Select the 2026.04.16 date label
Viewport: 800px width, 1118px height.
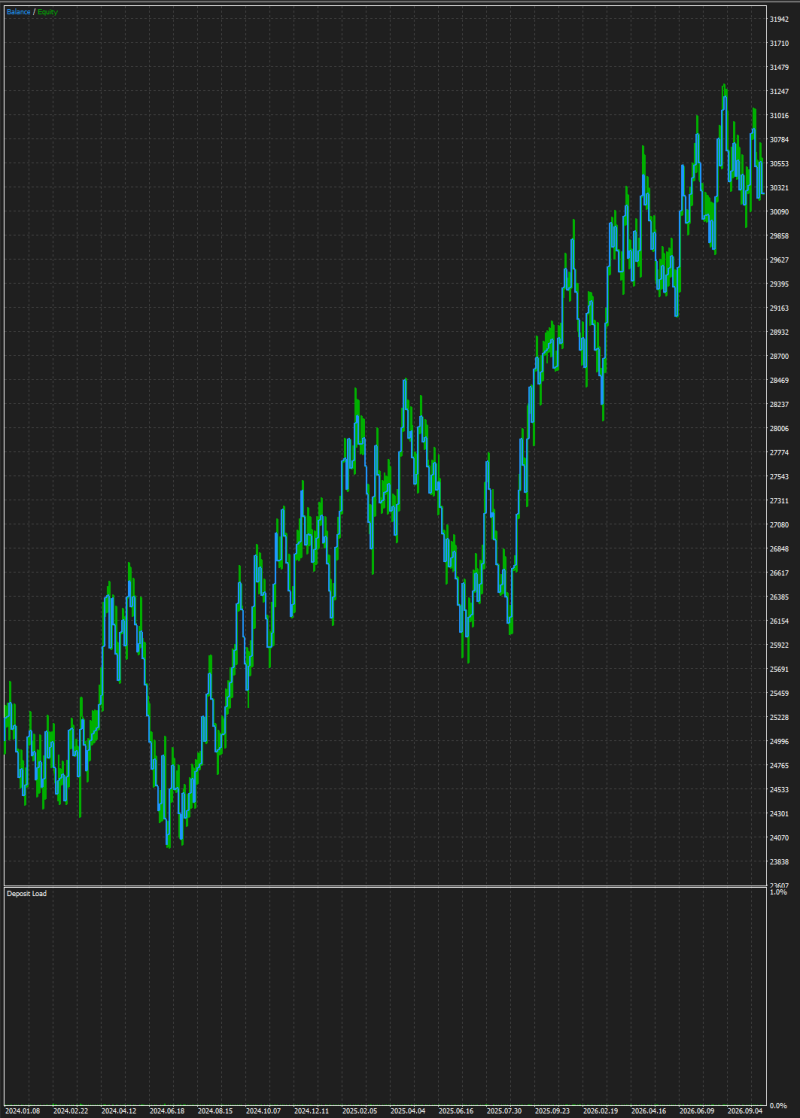coord(649,1111)
